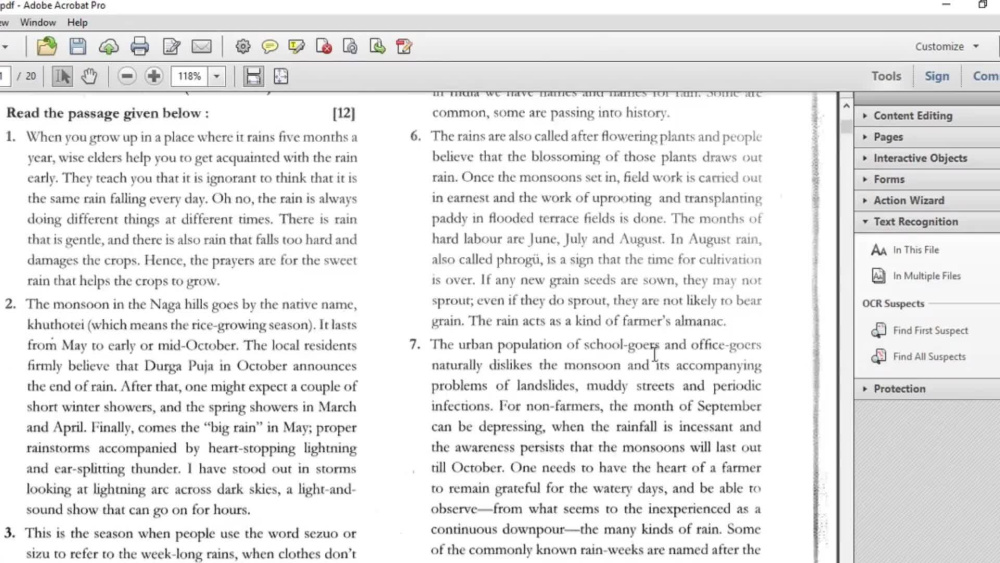Click the document scrollbar up arrow
The image size is (1000, 563).
click(846, 105)
